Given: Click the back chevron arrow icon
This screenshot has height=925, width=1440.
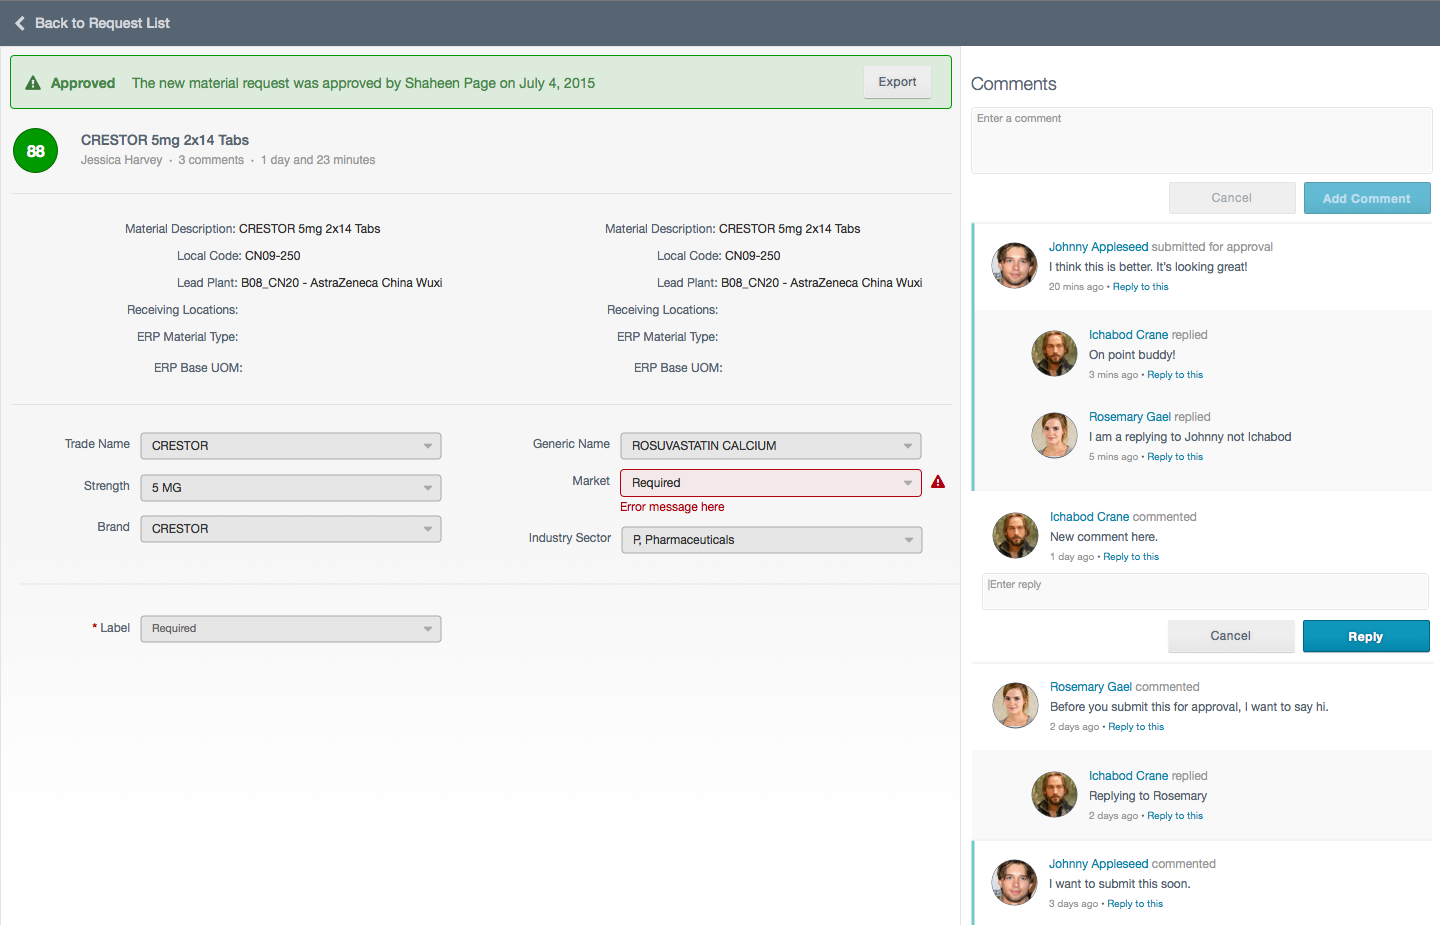Looking at the screenshot, I should tap(19, 23).
